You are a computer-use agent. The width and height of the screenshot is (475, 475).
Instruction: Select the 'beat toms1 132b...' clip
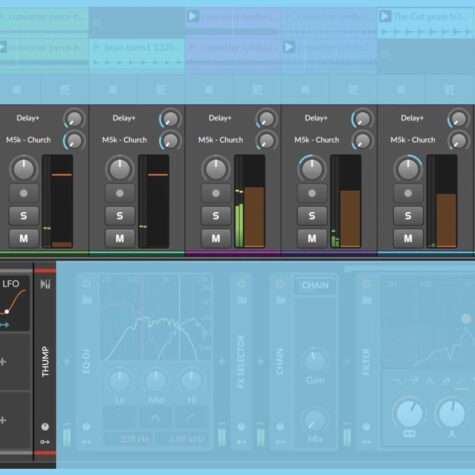137,55
